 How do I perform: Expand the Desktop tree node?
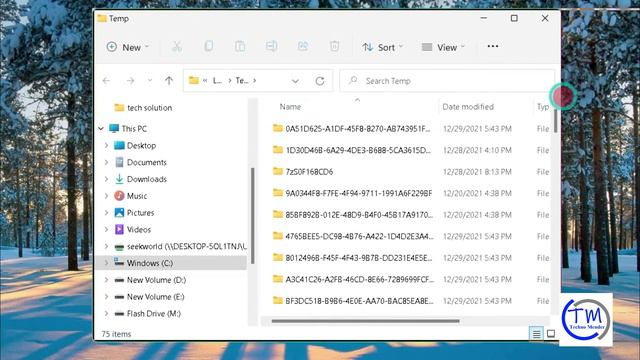point(106,145)
